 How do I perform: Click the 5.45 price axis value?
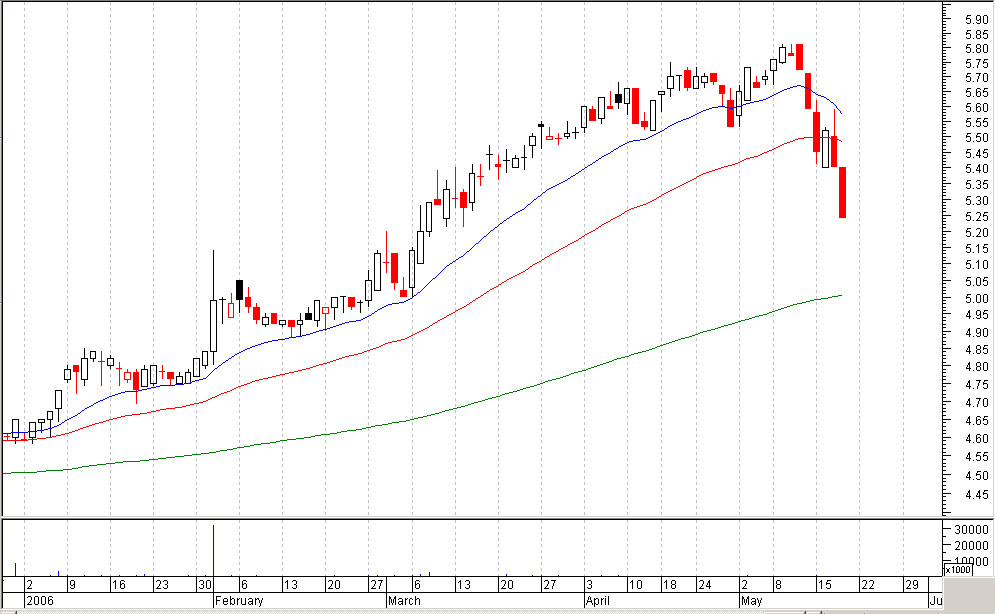[x=977, y=154]
